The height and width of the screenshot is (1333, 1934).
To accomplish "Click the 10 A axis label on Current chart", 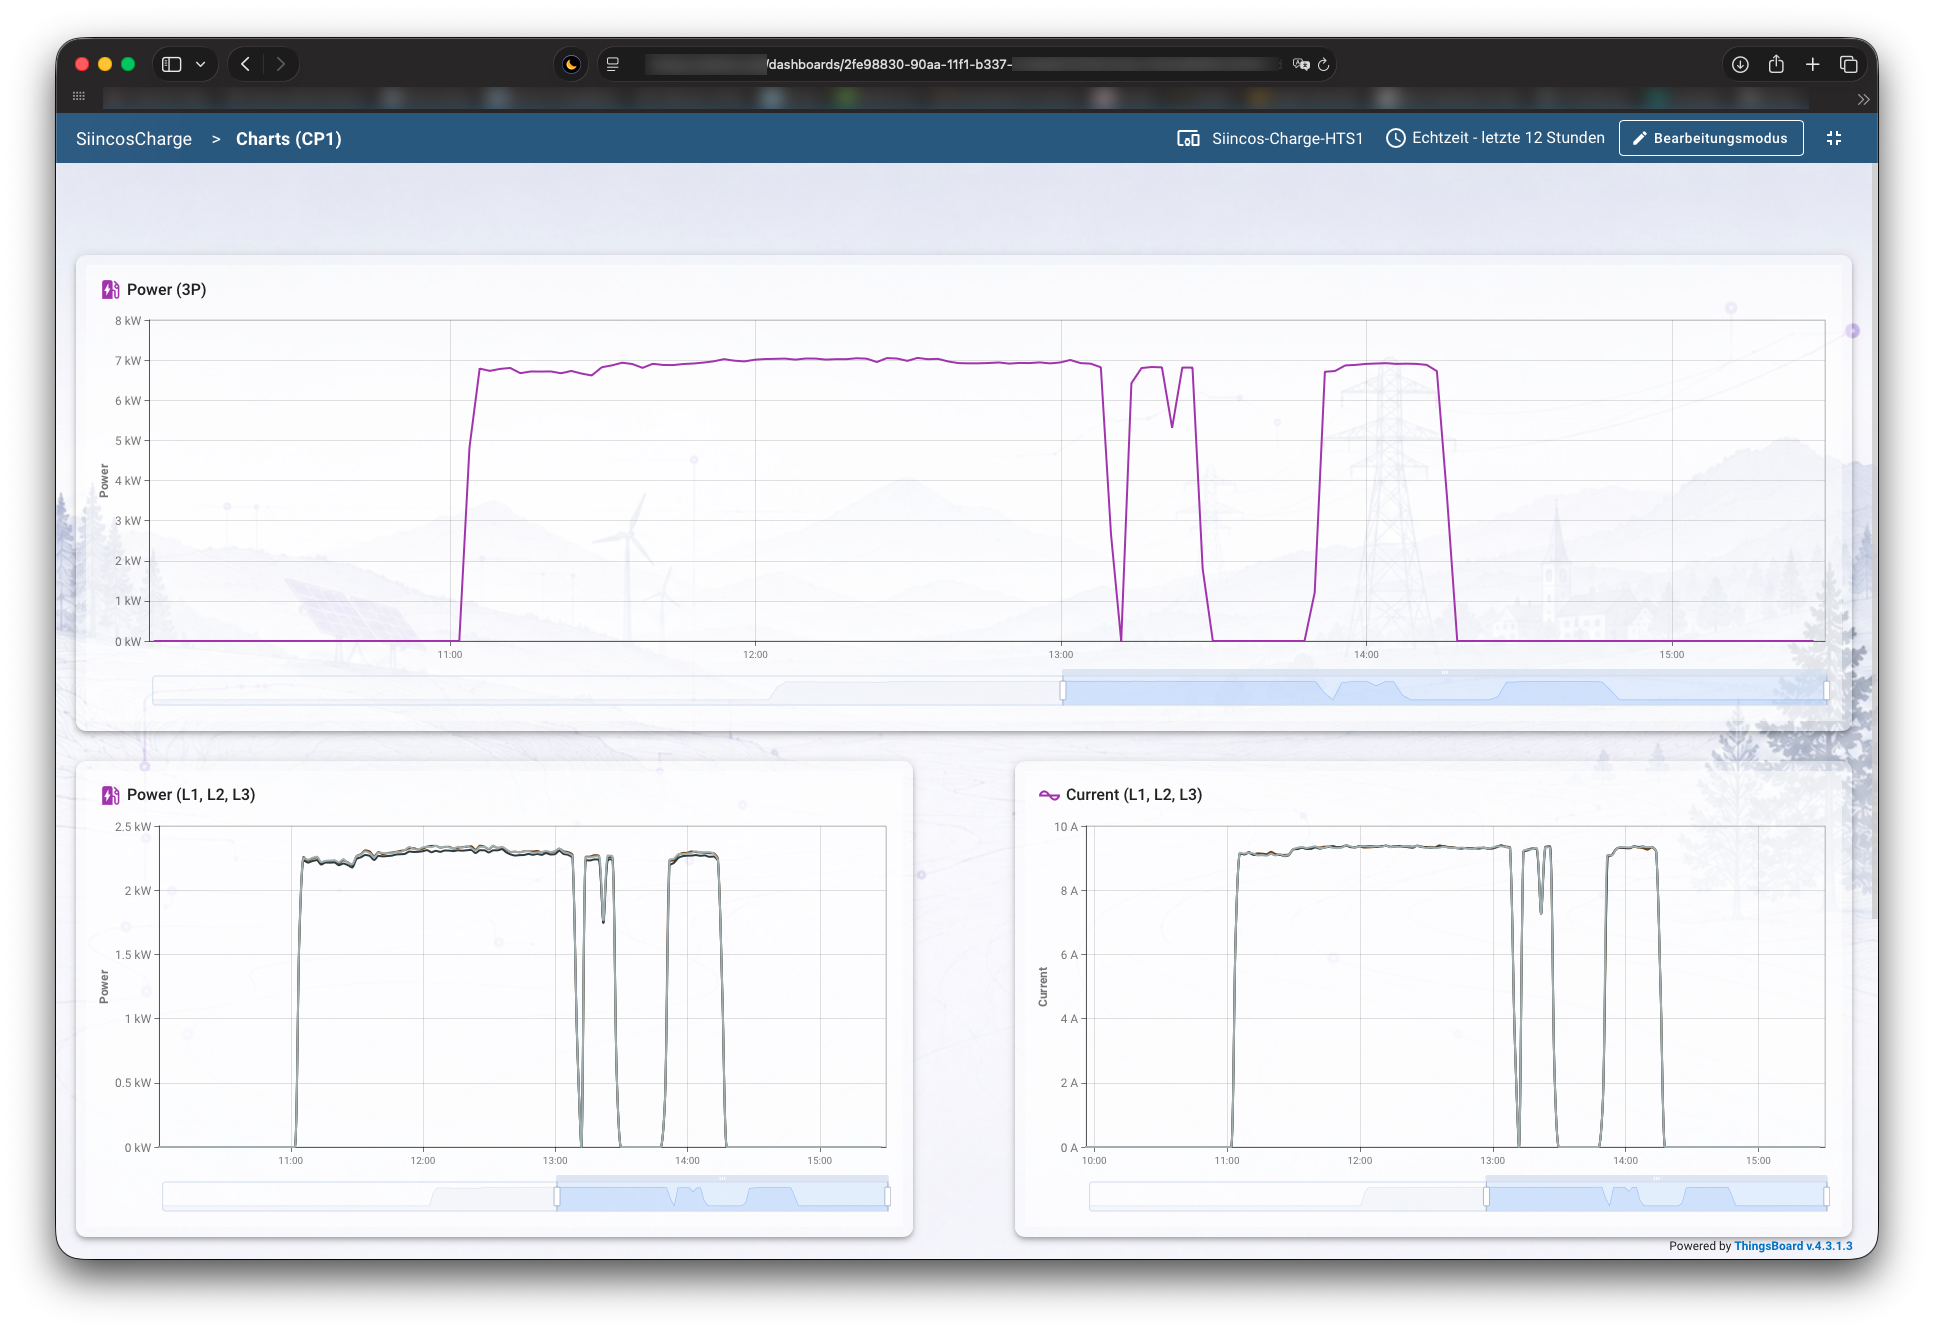I will 1066,827.
